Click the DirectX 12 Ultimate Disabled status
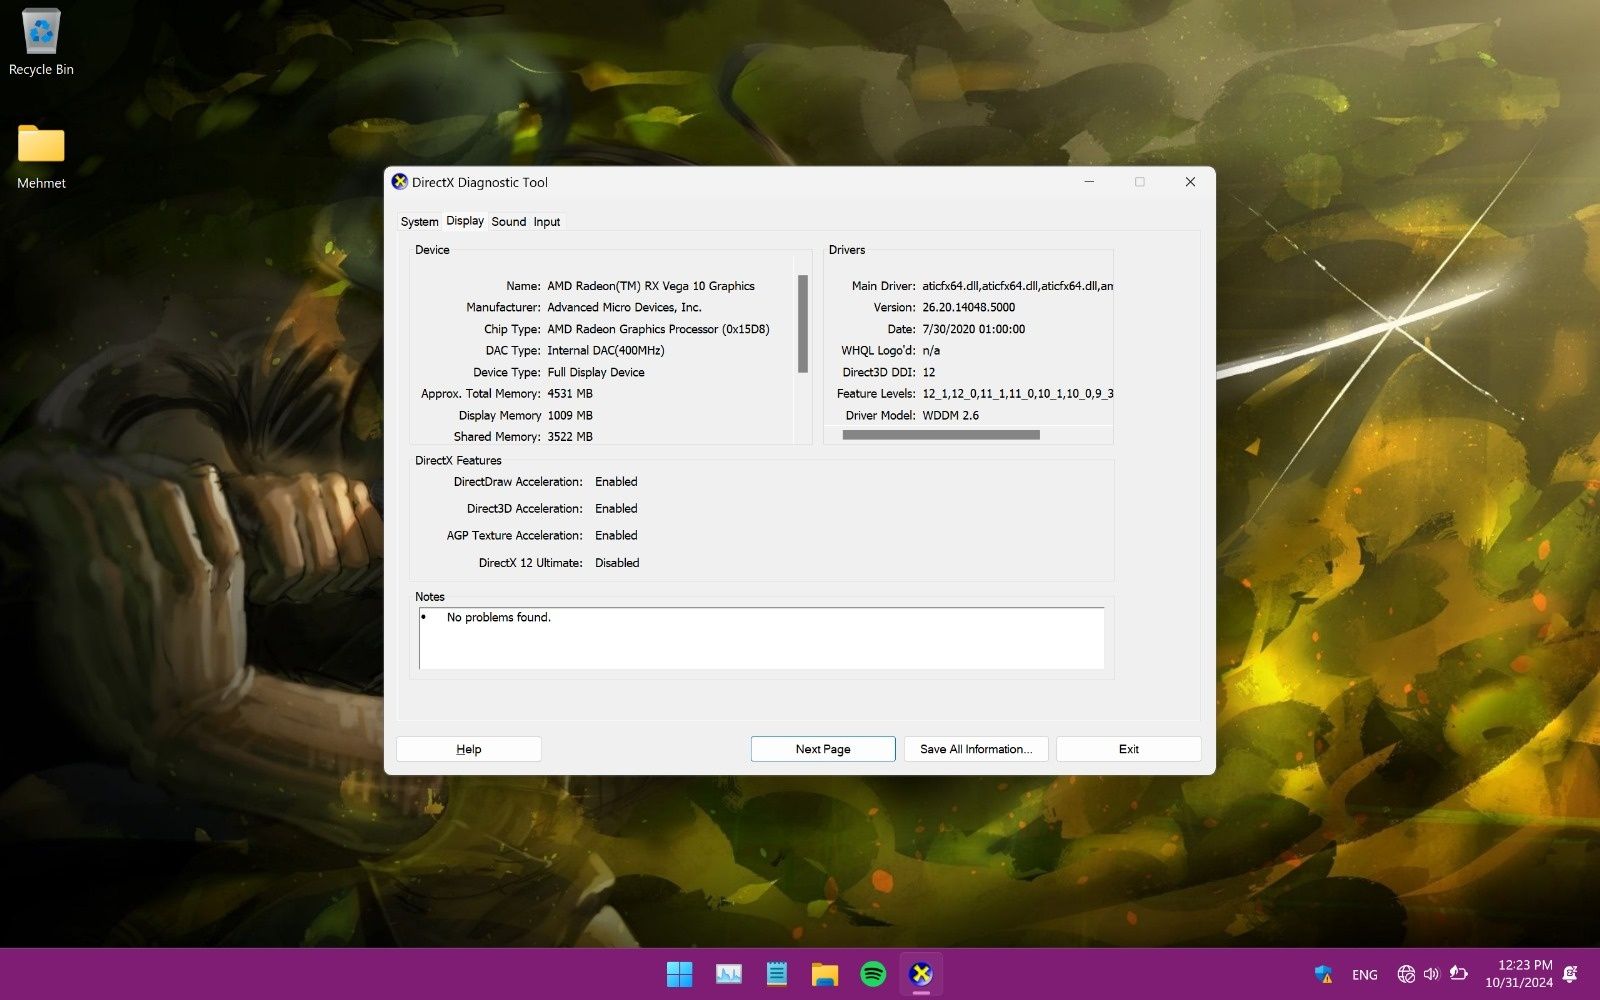Image resolution: width=1600 pixels, height=1000 pixels. point(617,563)
